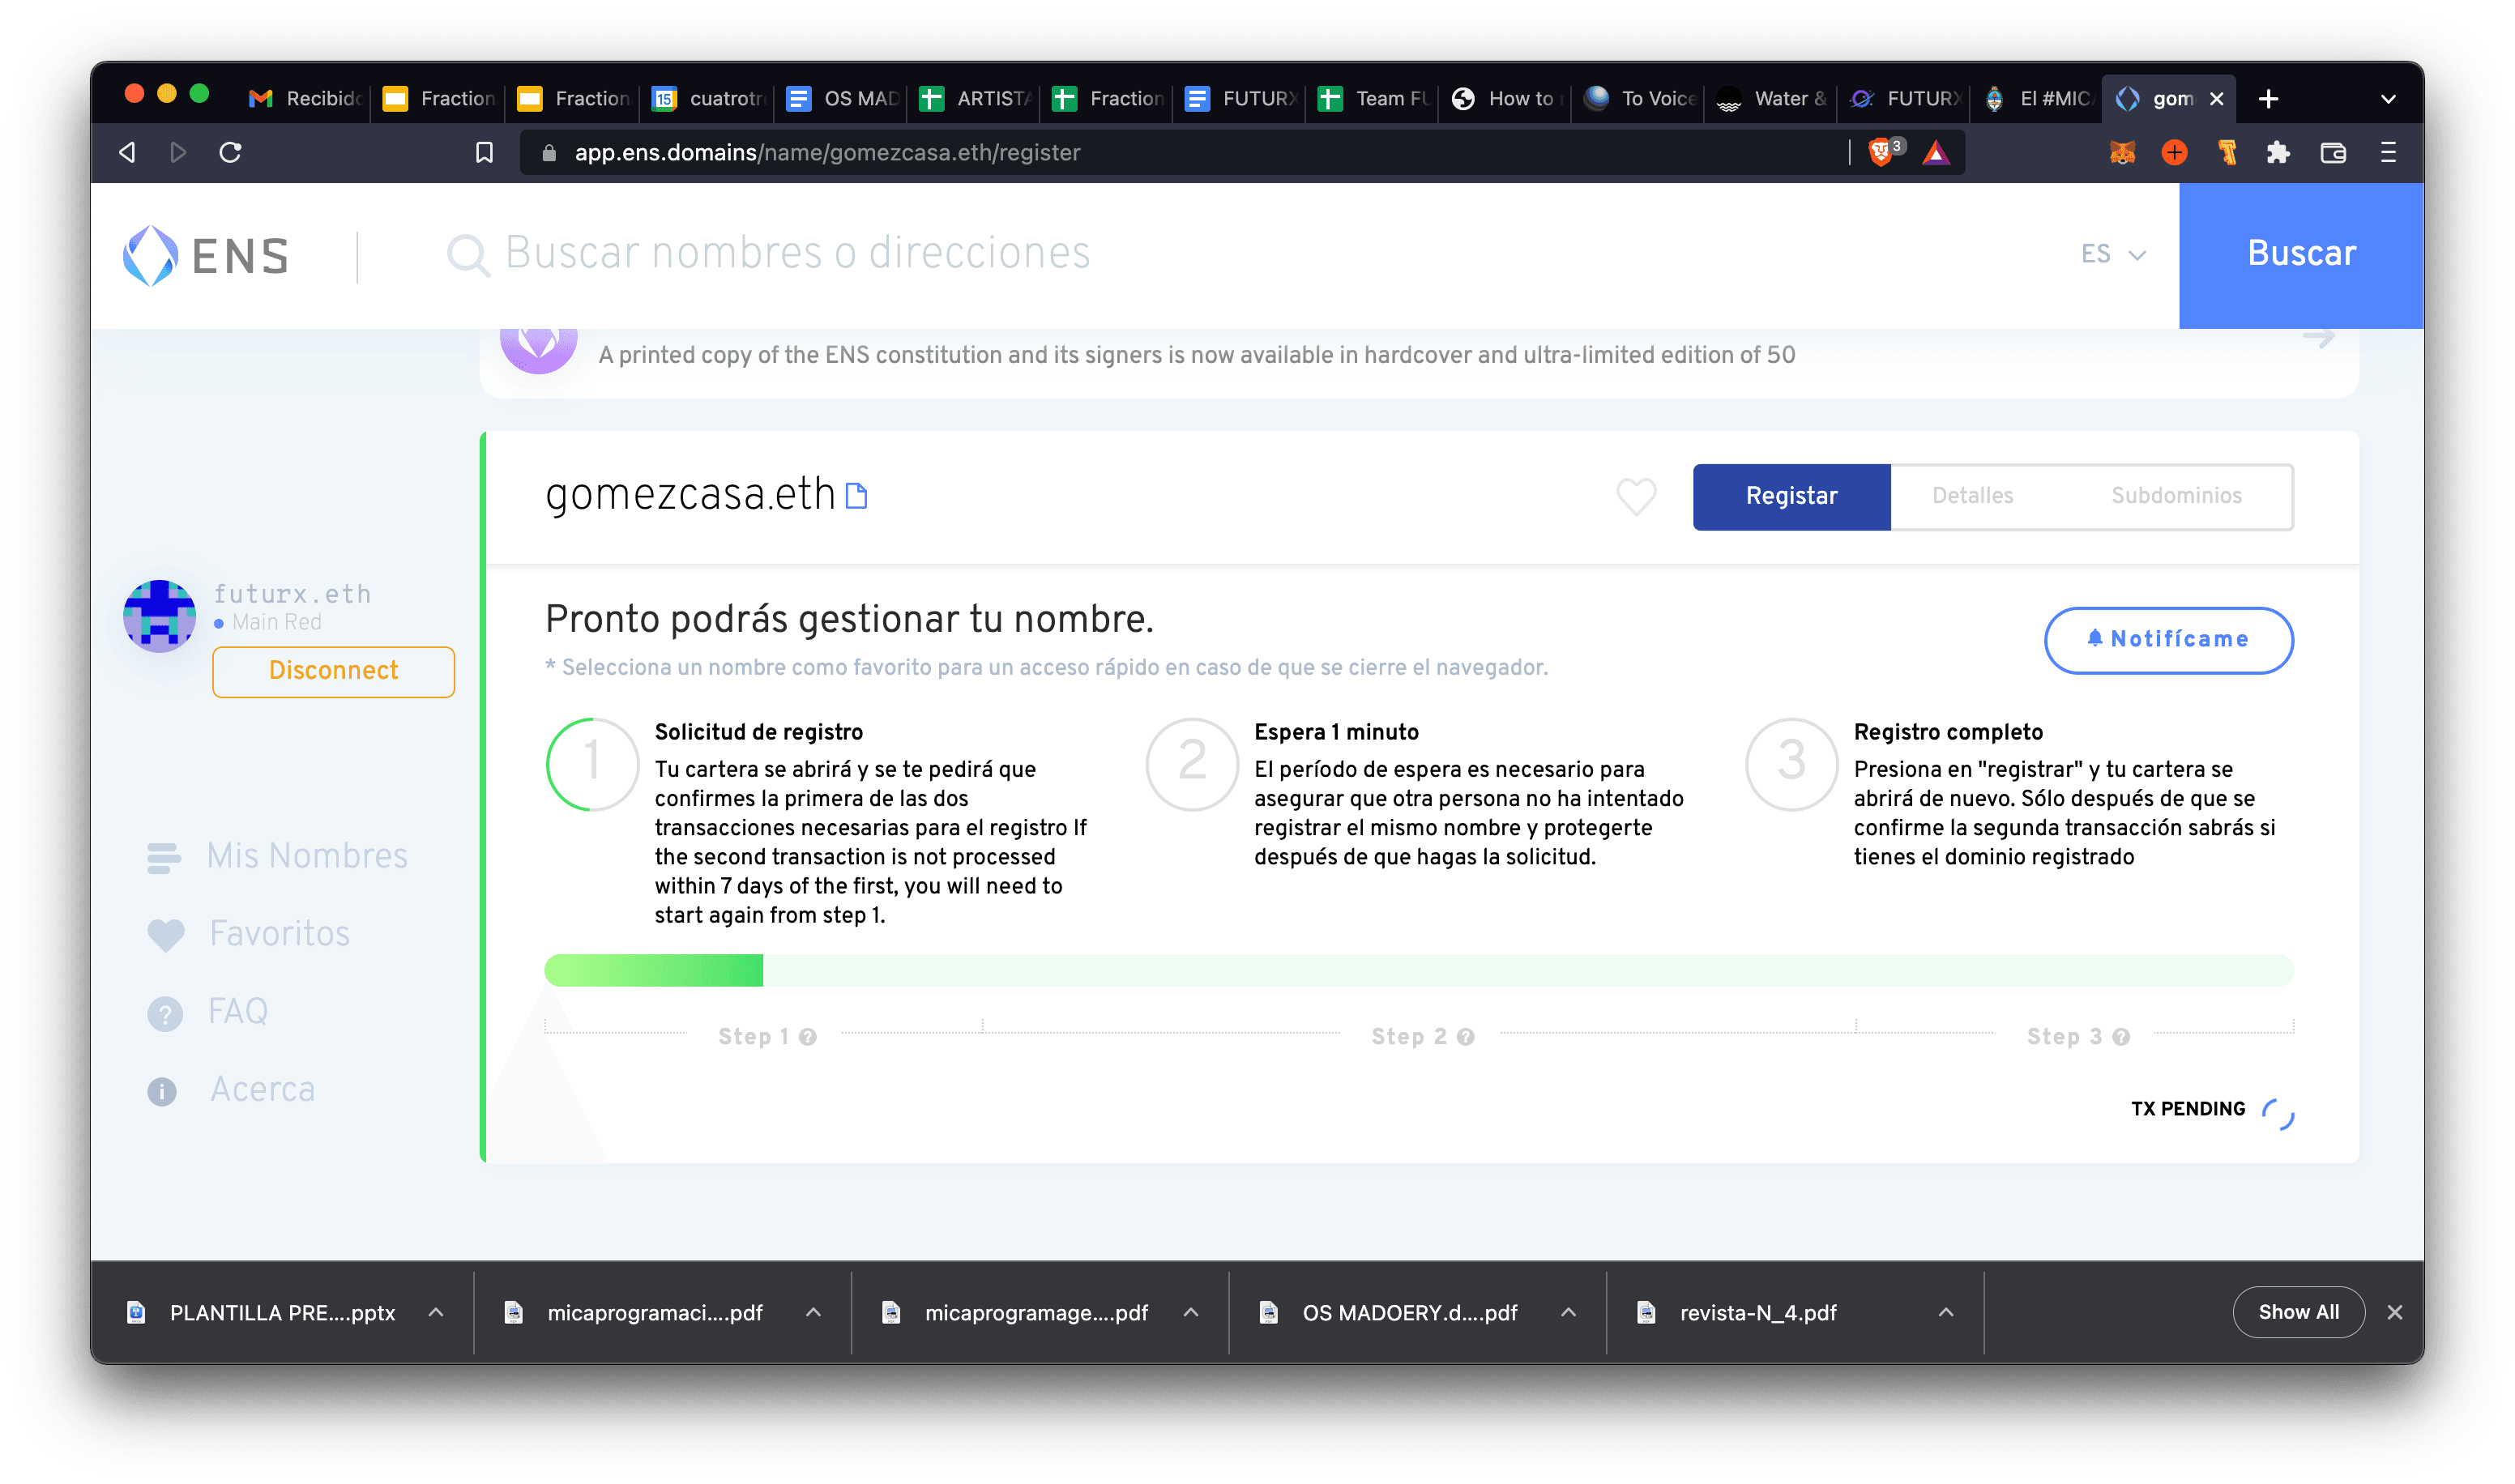Expand revista-N_4.pdf download options
The image size is (2515, 1484).
pyautogui.click(x=1945, y=1312)
